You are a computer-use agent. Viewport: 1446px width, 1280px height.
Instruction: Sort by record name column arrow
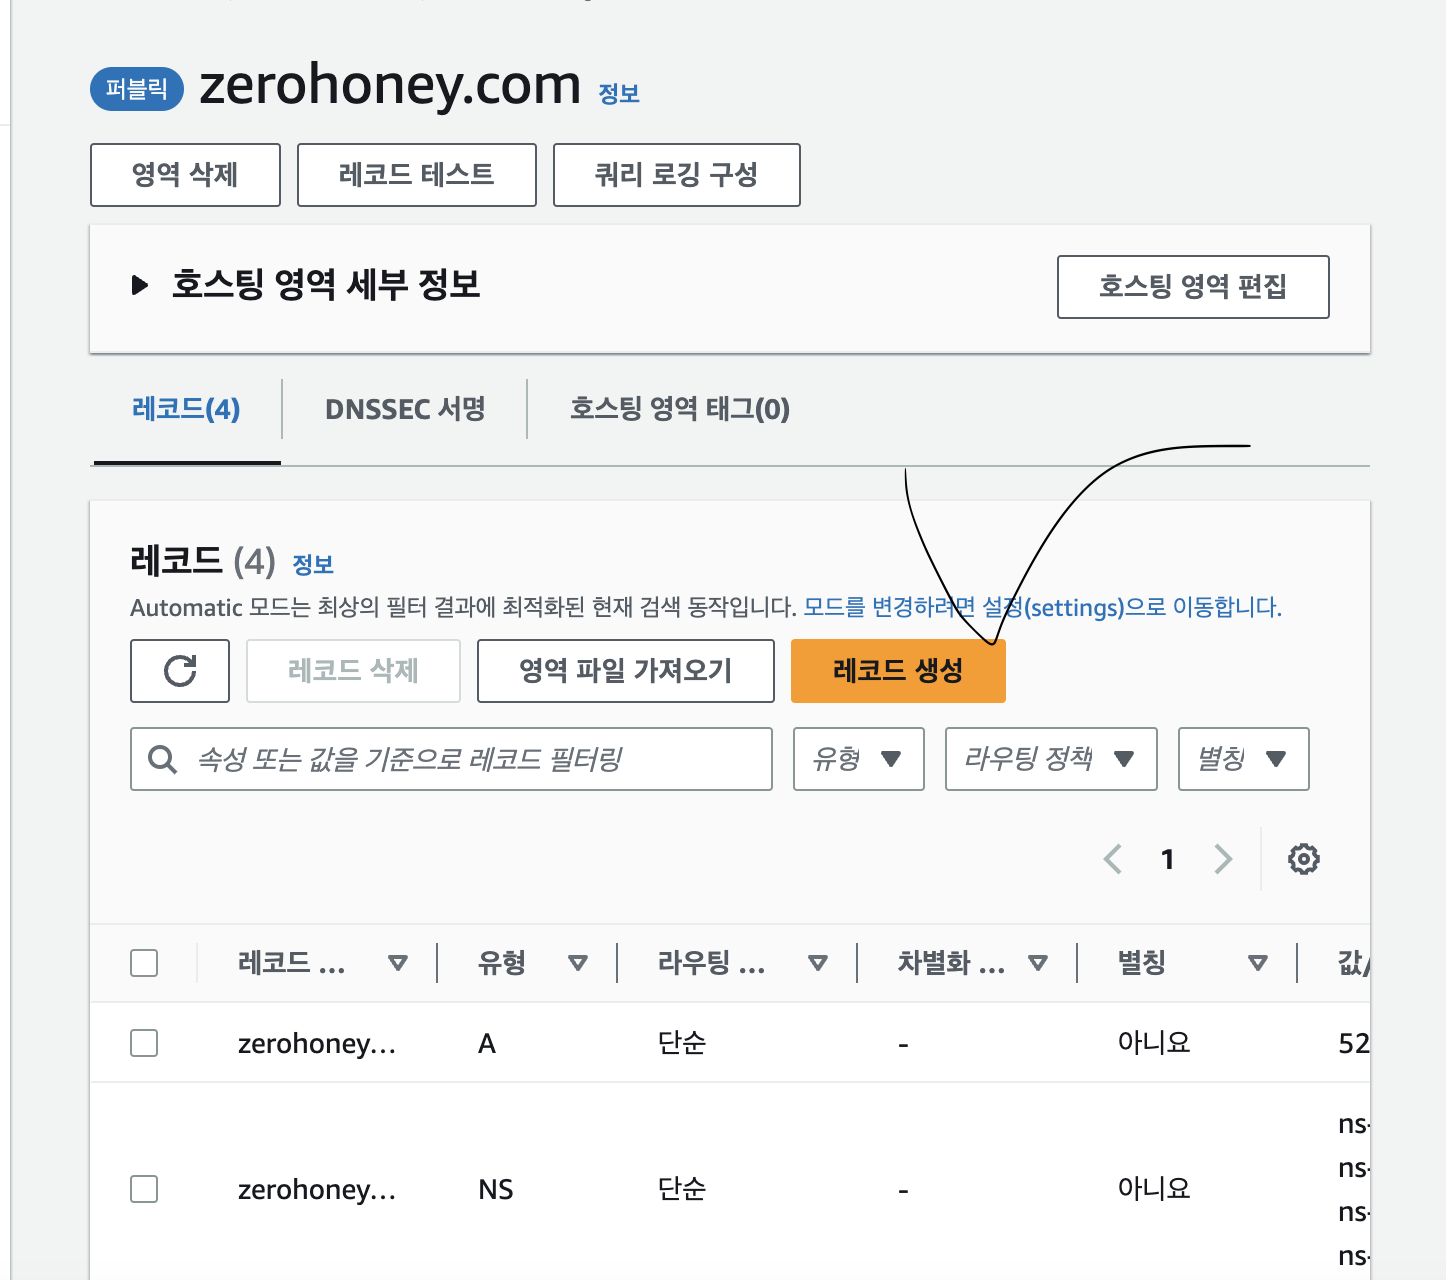[398, 963]
